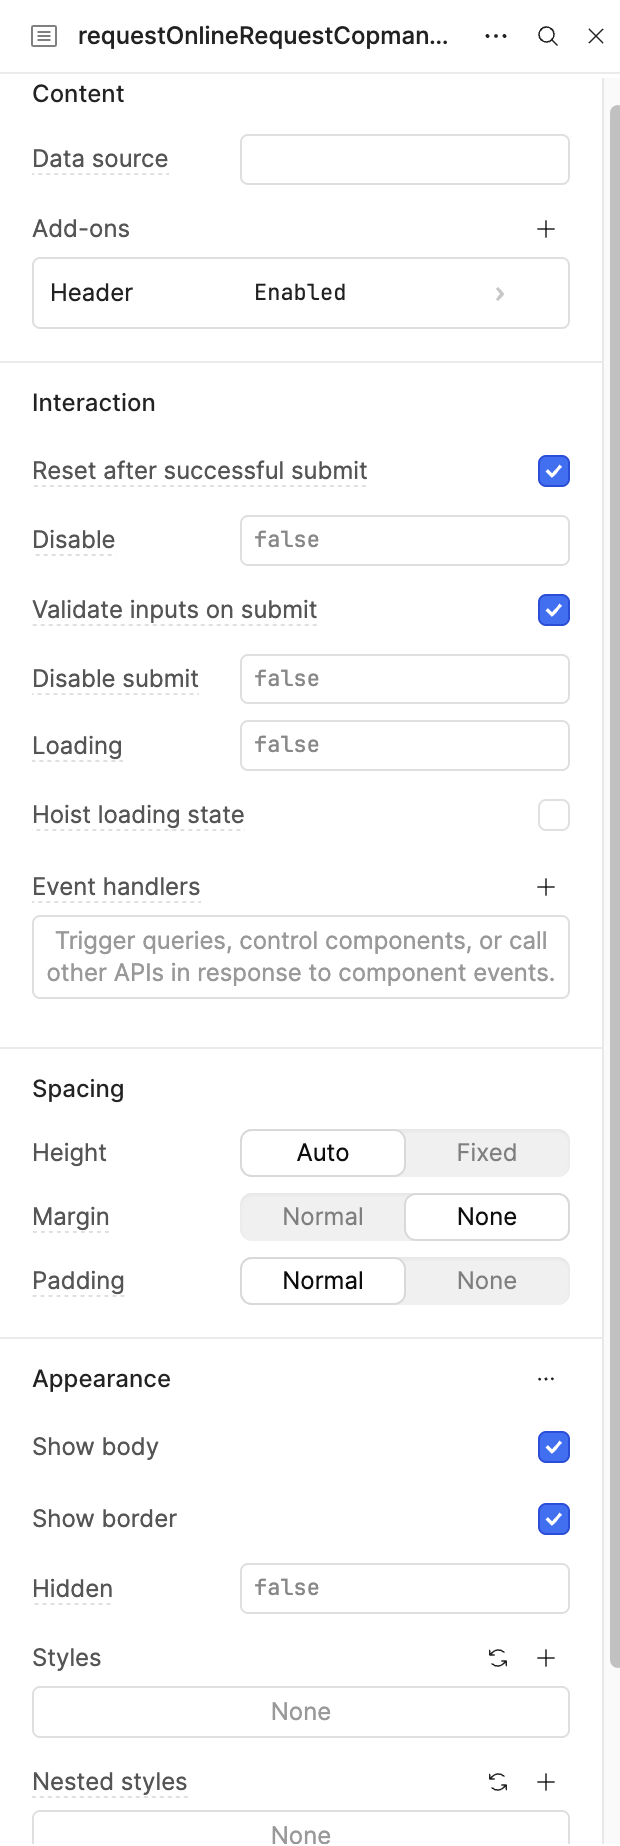Add an event handler with the plus icon

pos(546,887)
